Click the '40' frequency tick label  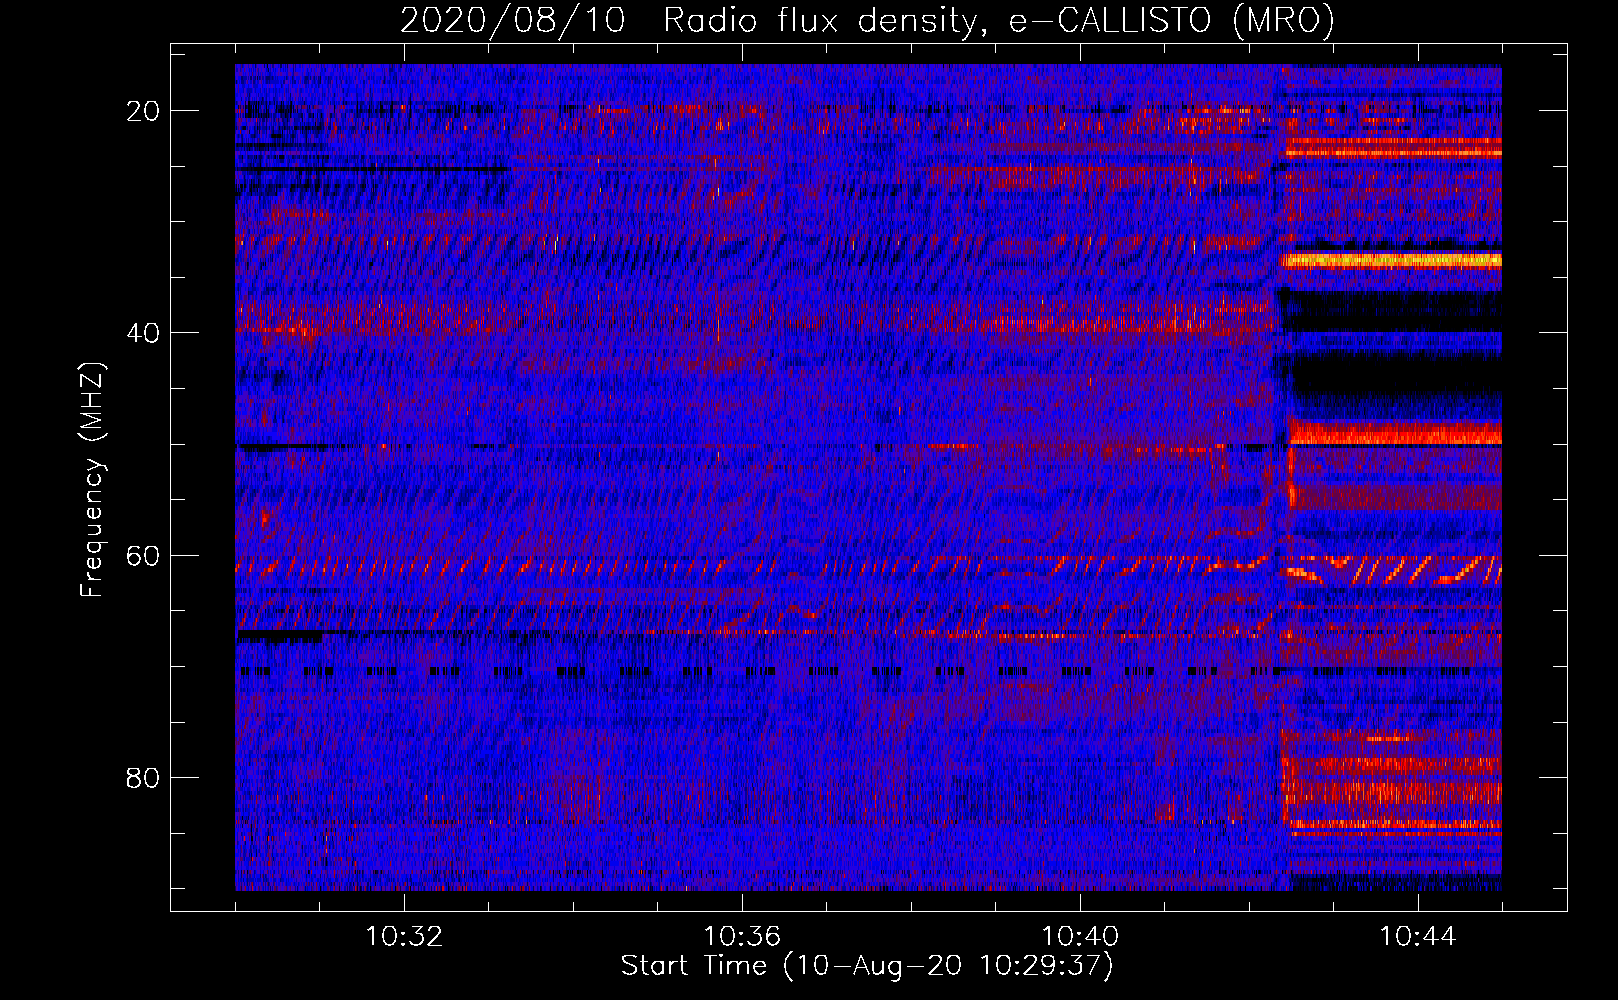(143, 333)
